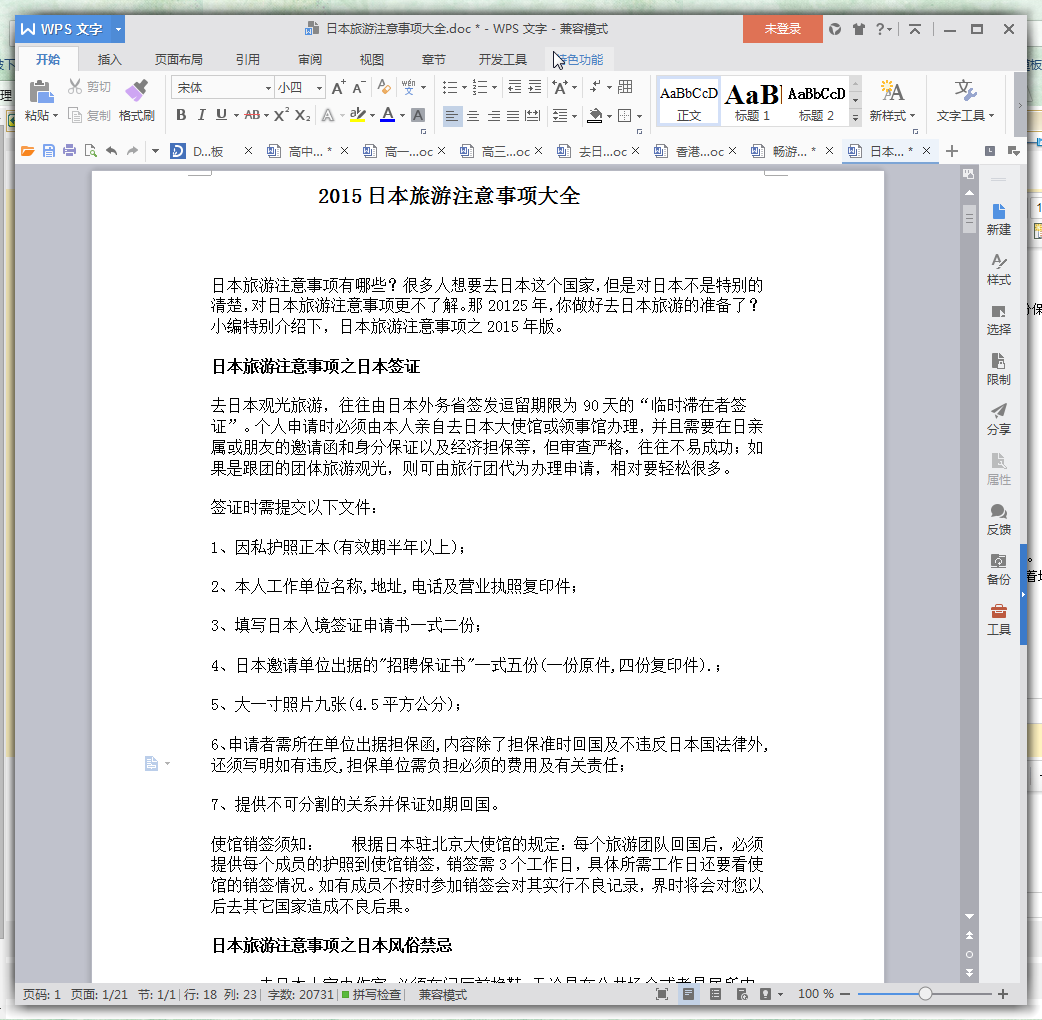Toggle strikethrough AB formatting
The width and height of the screenshot is (1042, 1020).
click(252, 115)
